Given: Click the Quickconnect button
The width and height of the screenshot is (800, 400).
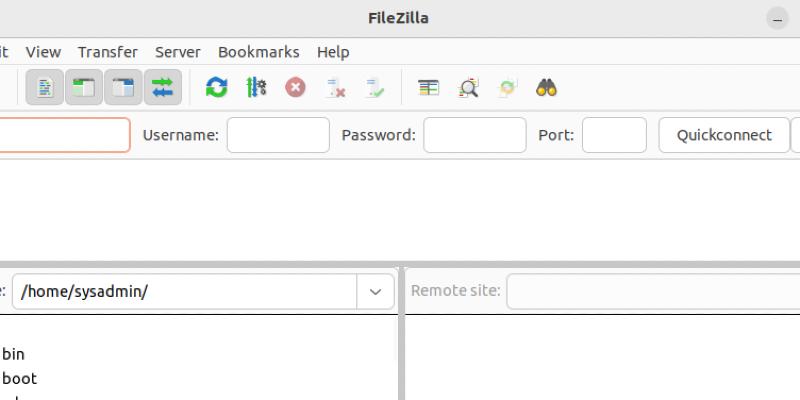Looking at the screenshot, I should point(724,135).
